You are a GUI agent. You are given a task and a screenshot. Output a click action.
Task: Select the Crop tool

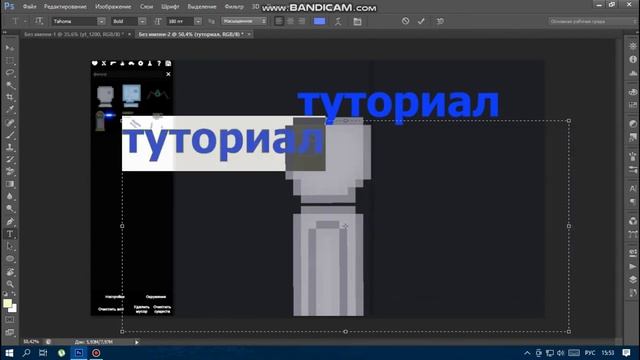pos(10,97)
